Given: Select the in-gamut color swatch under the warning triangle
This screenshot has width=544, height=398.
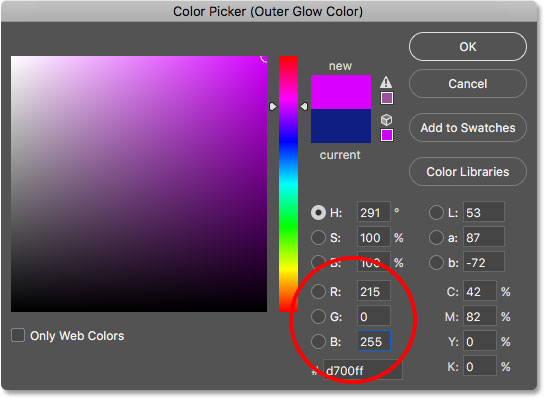Looking at the screenshot, I should tap(387, 98).
